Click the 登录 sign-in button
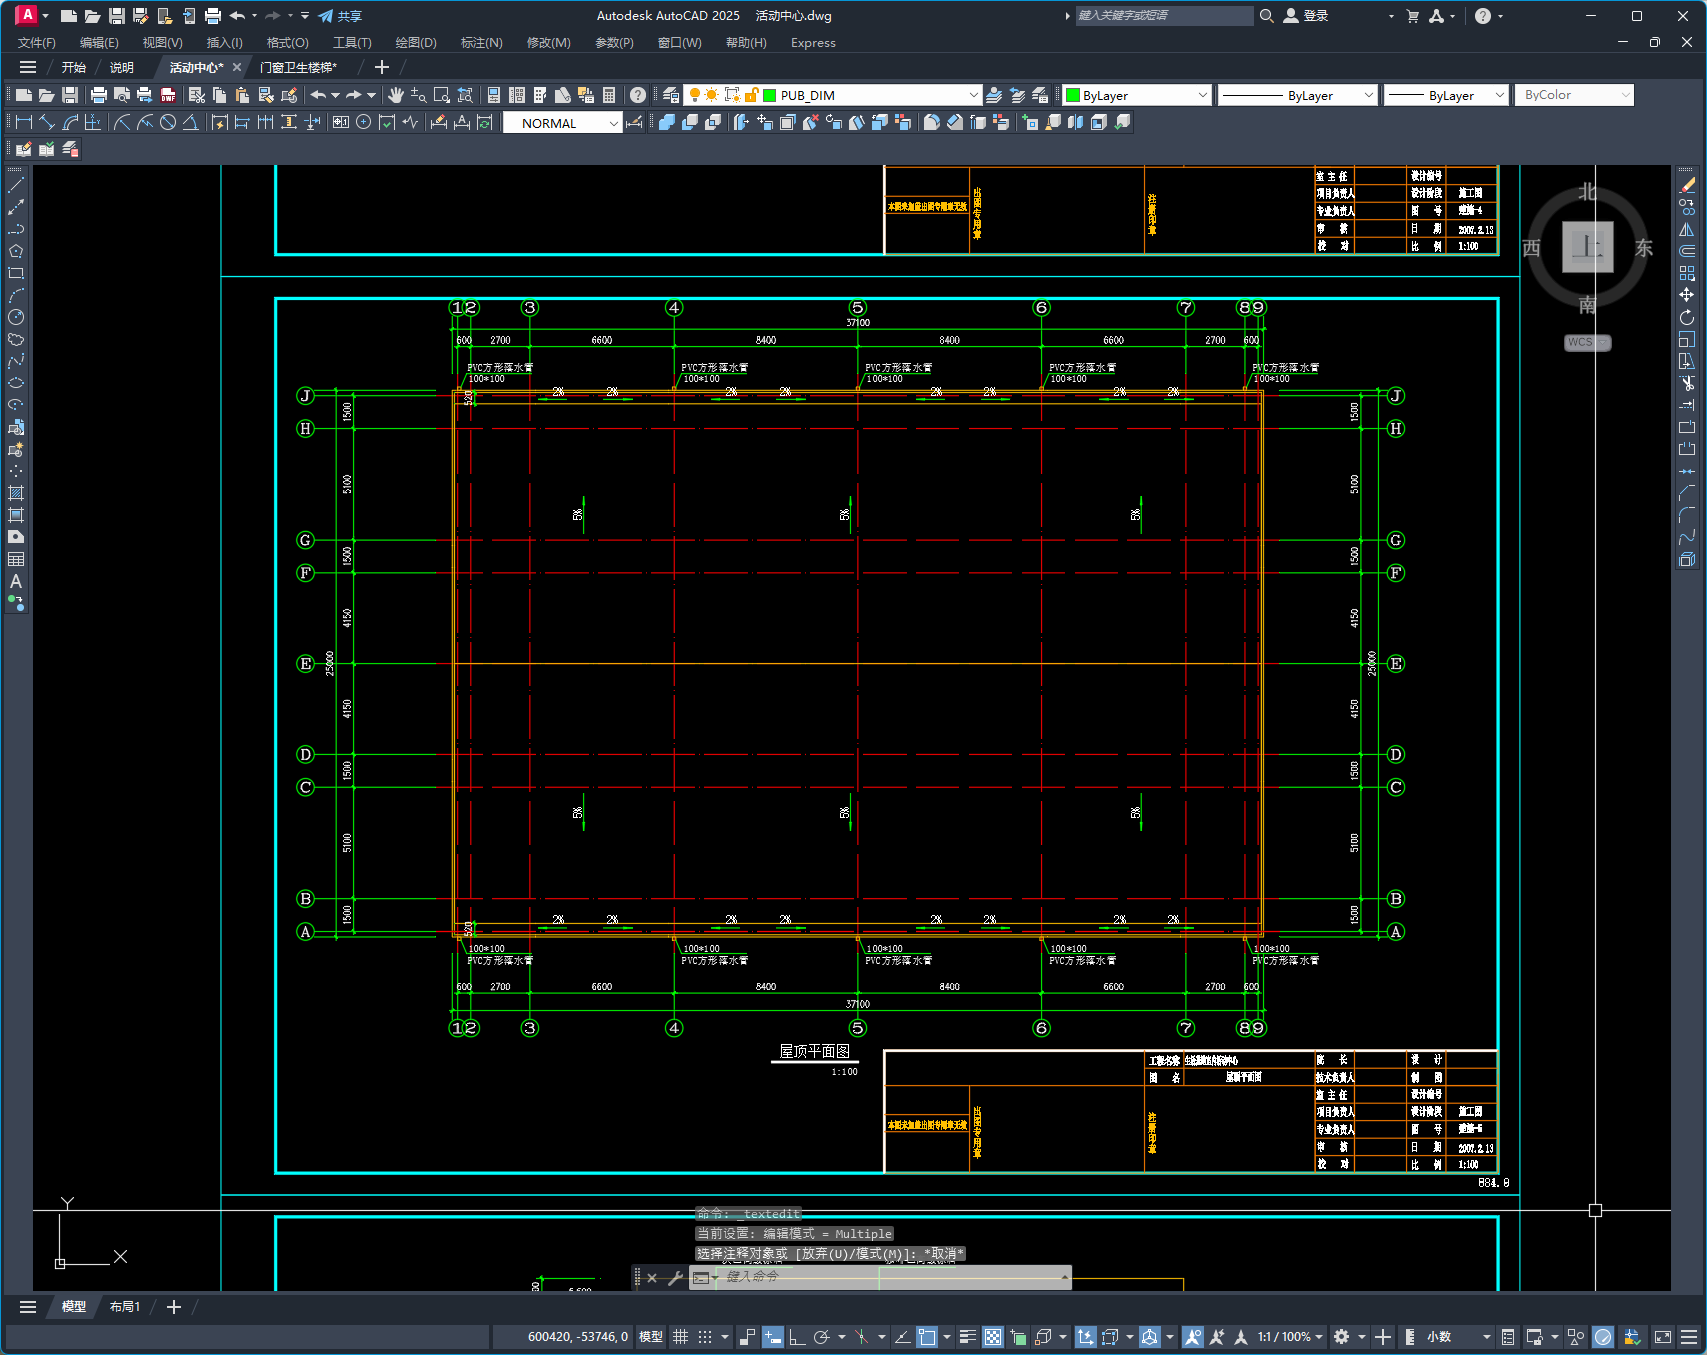The height and width of the screenshot is (1355, 1707). coord(1306,16)
